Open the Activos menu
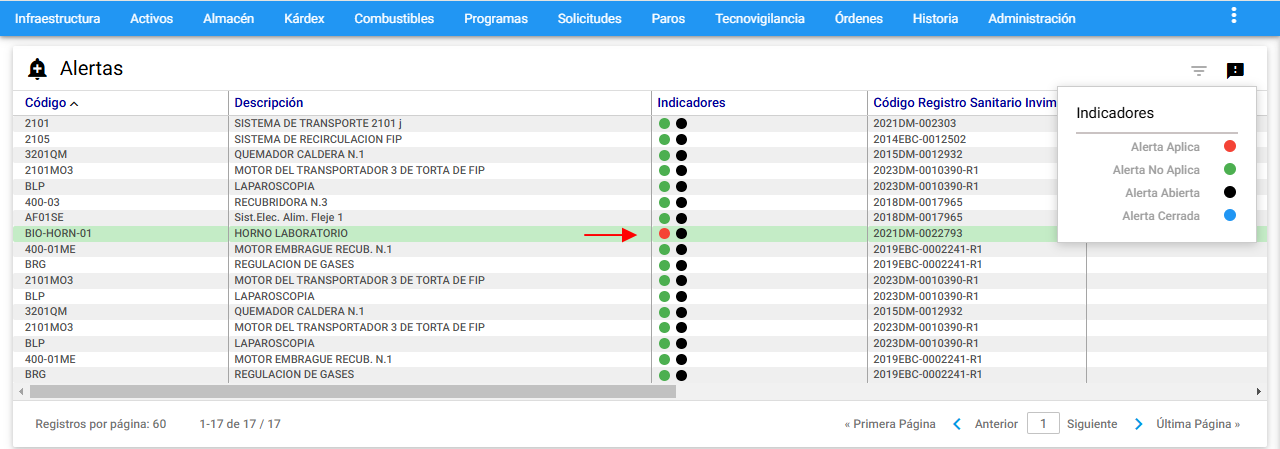 pyautogui.click(x=152, y=18)
